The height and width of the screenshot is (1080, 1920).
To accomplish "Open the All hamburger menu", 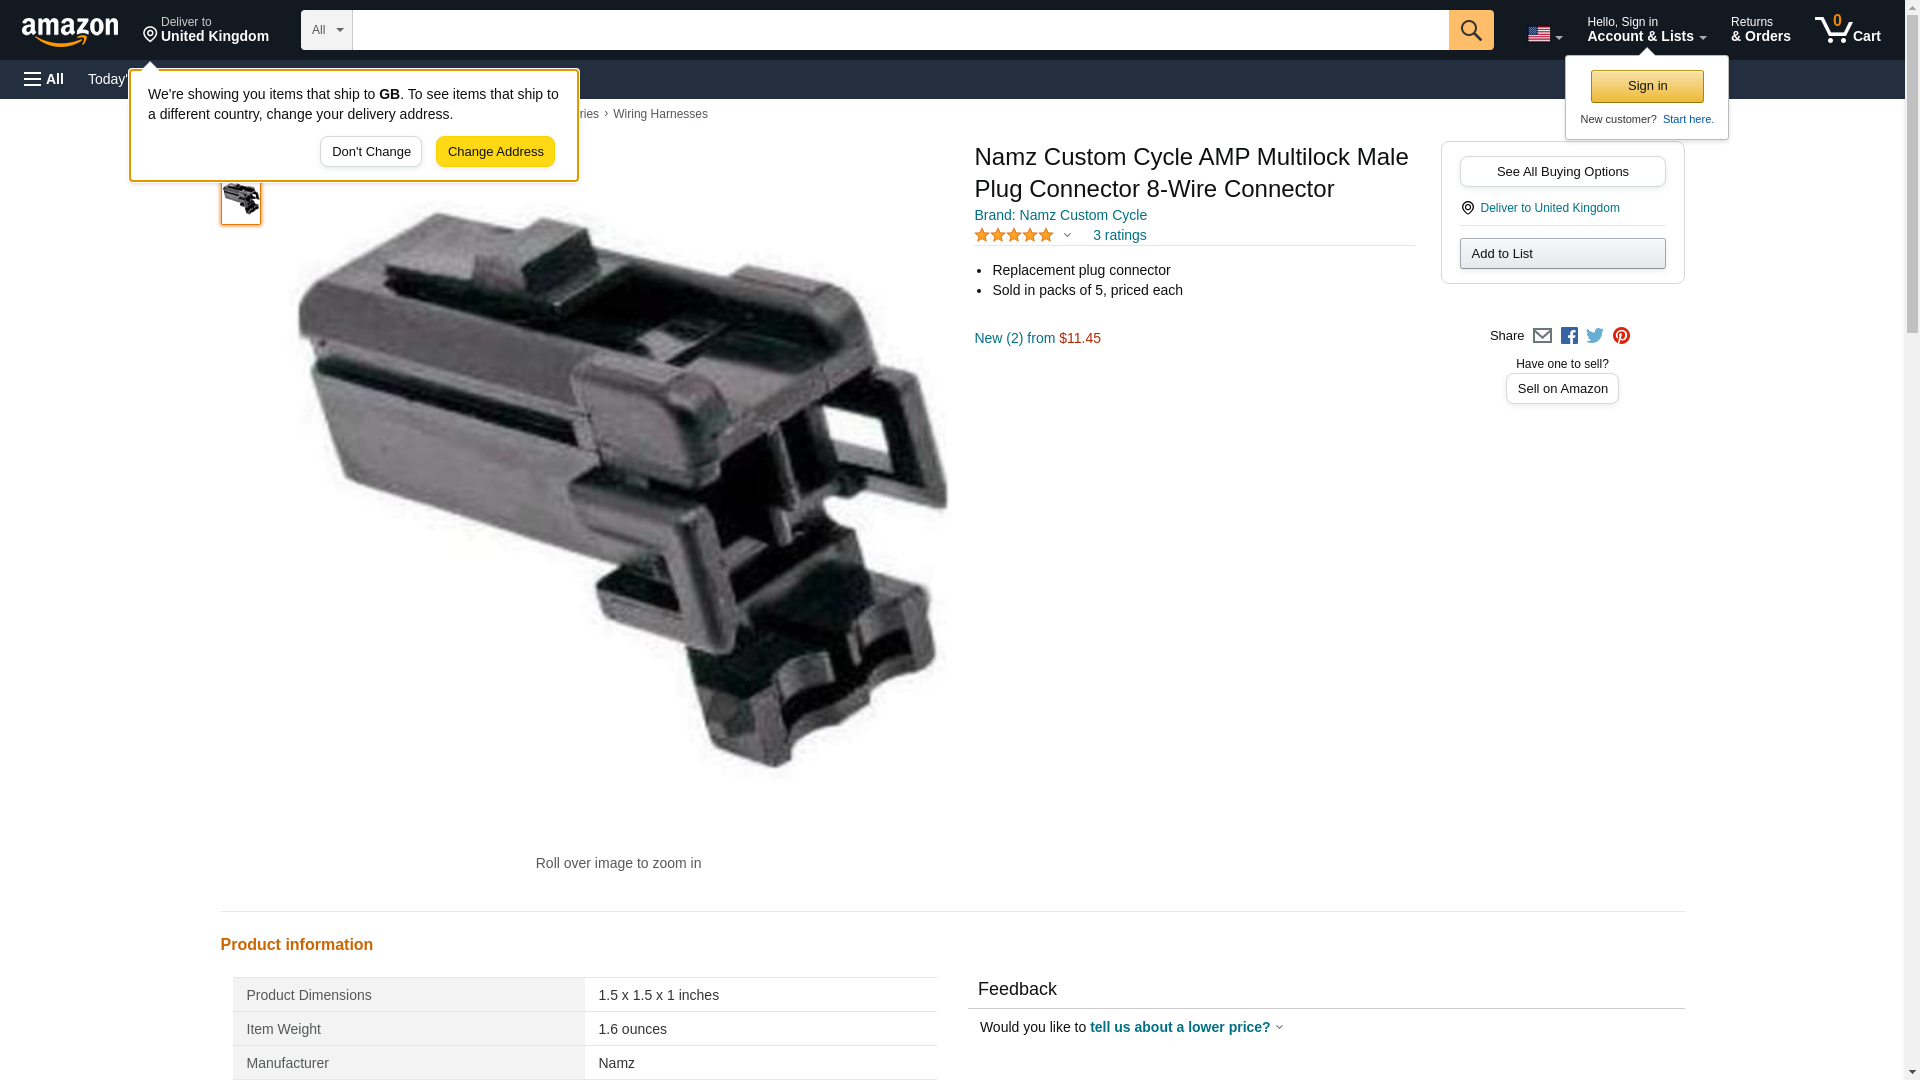I will pyautogui.click(x=44, y=79).
